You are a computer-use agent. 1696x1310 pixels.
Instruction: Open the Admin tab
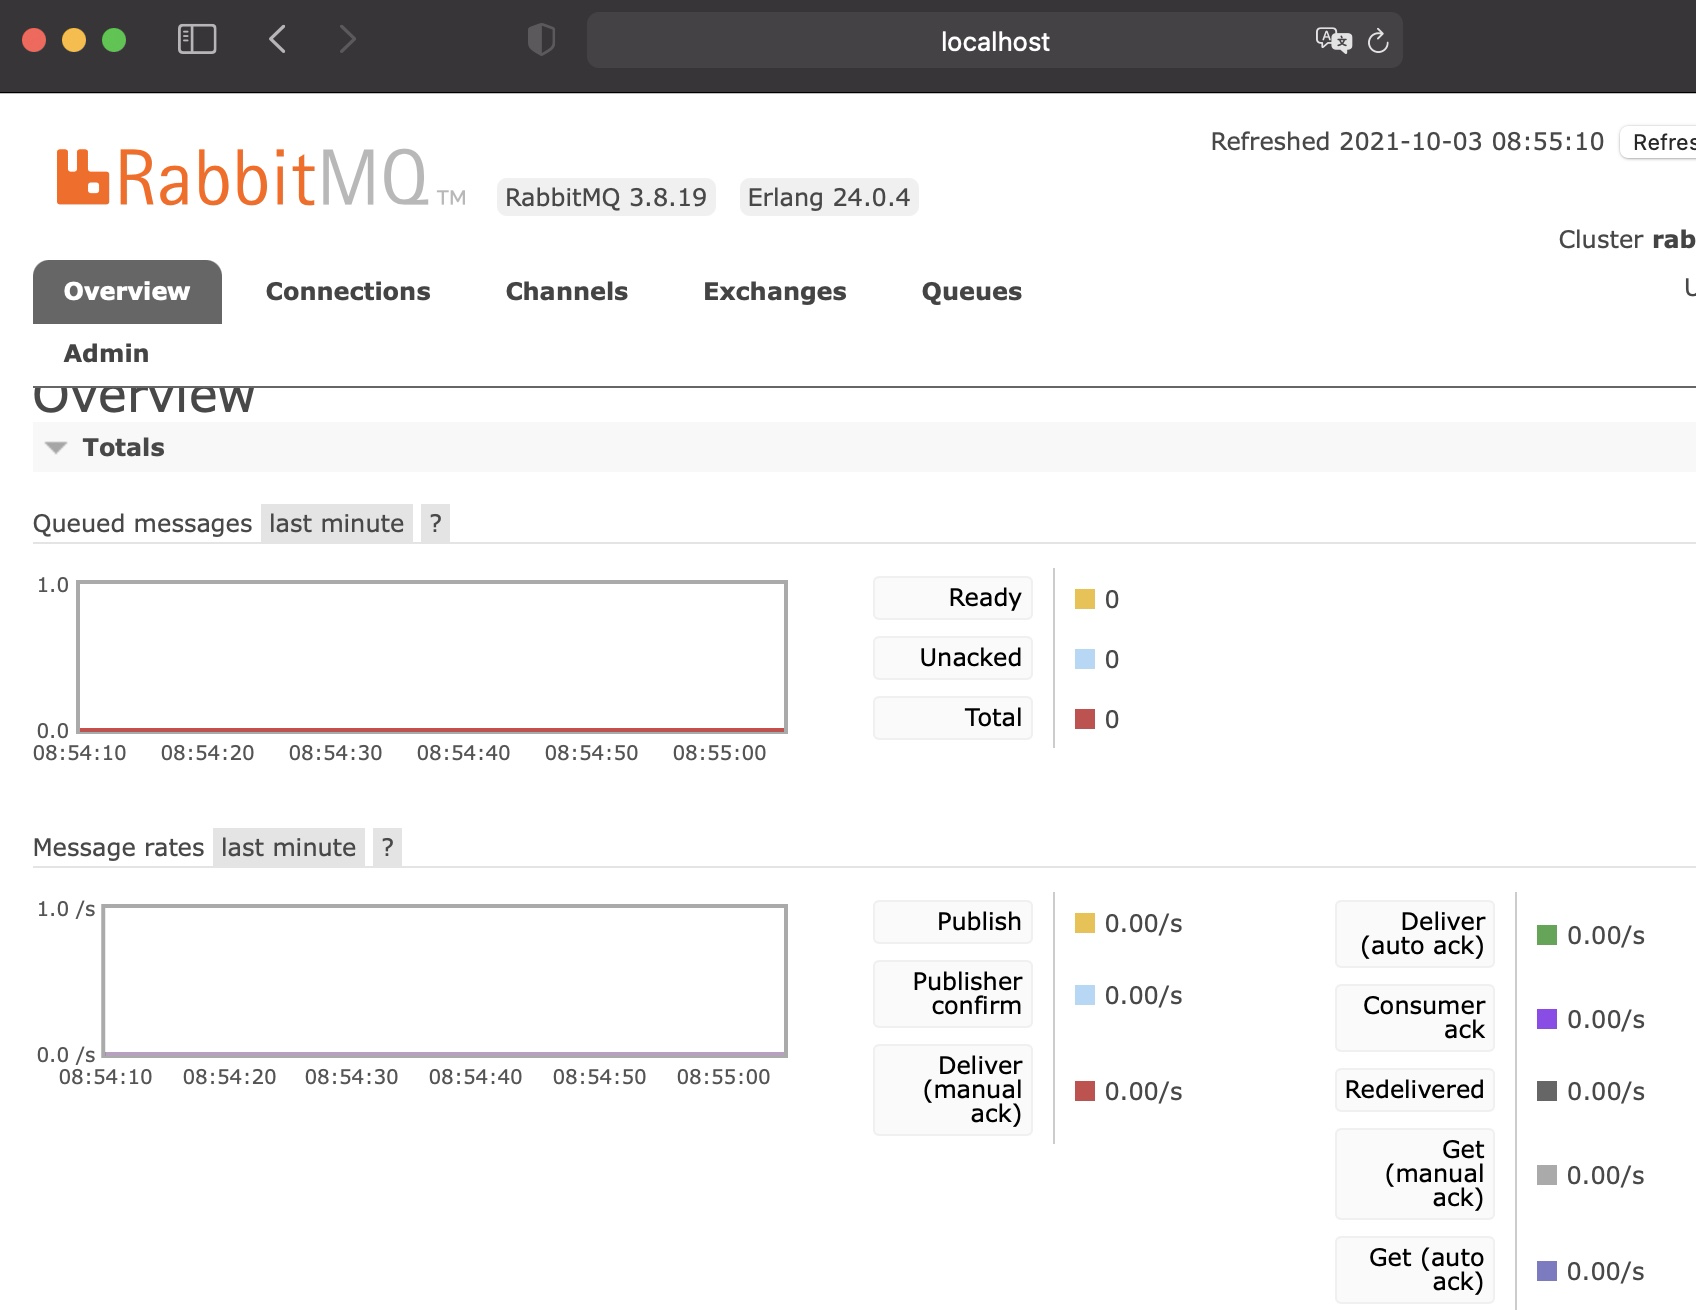[x=106, y=352]
